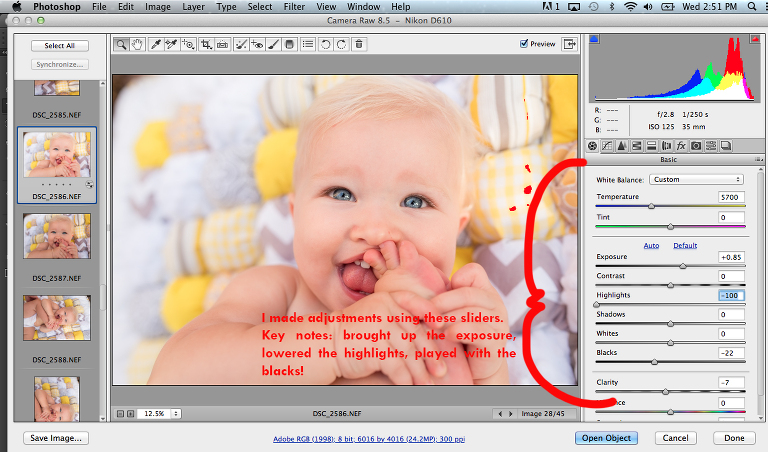Open the Split Toning panel tab
This screenshot has height=452, width=768.
[x=651, y=145]
